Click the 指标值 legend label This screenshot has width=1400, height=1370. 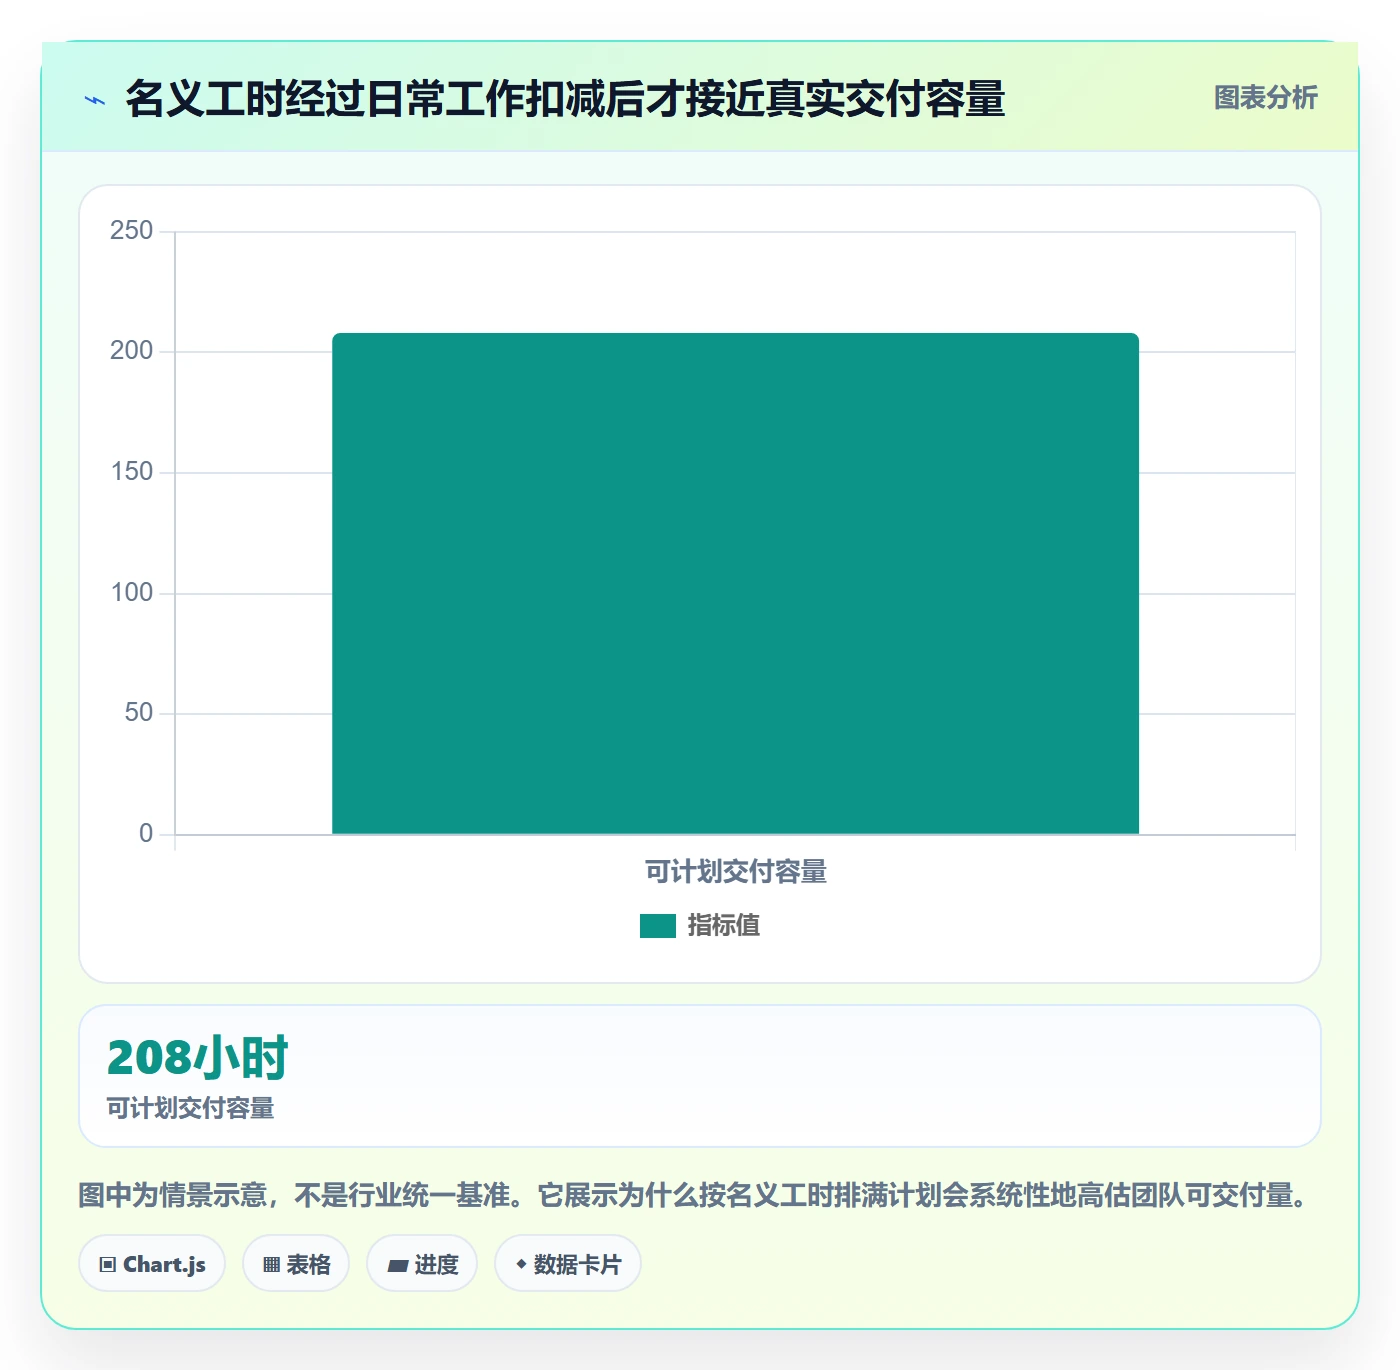pos(724,926)
